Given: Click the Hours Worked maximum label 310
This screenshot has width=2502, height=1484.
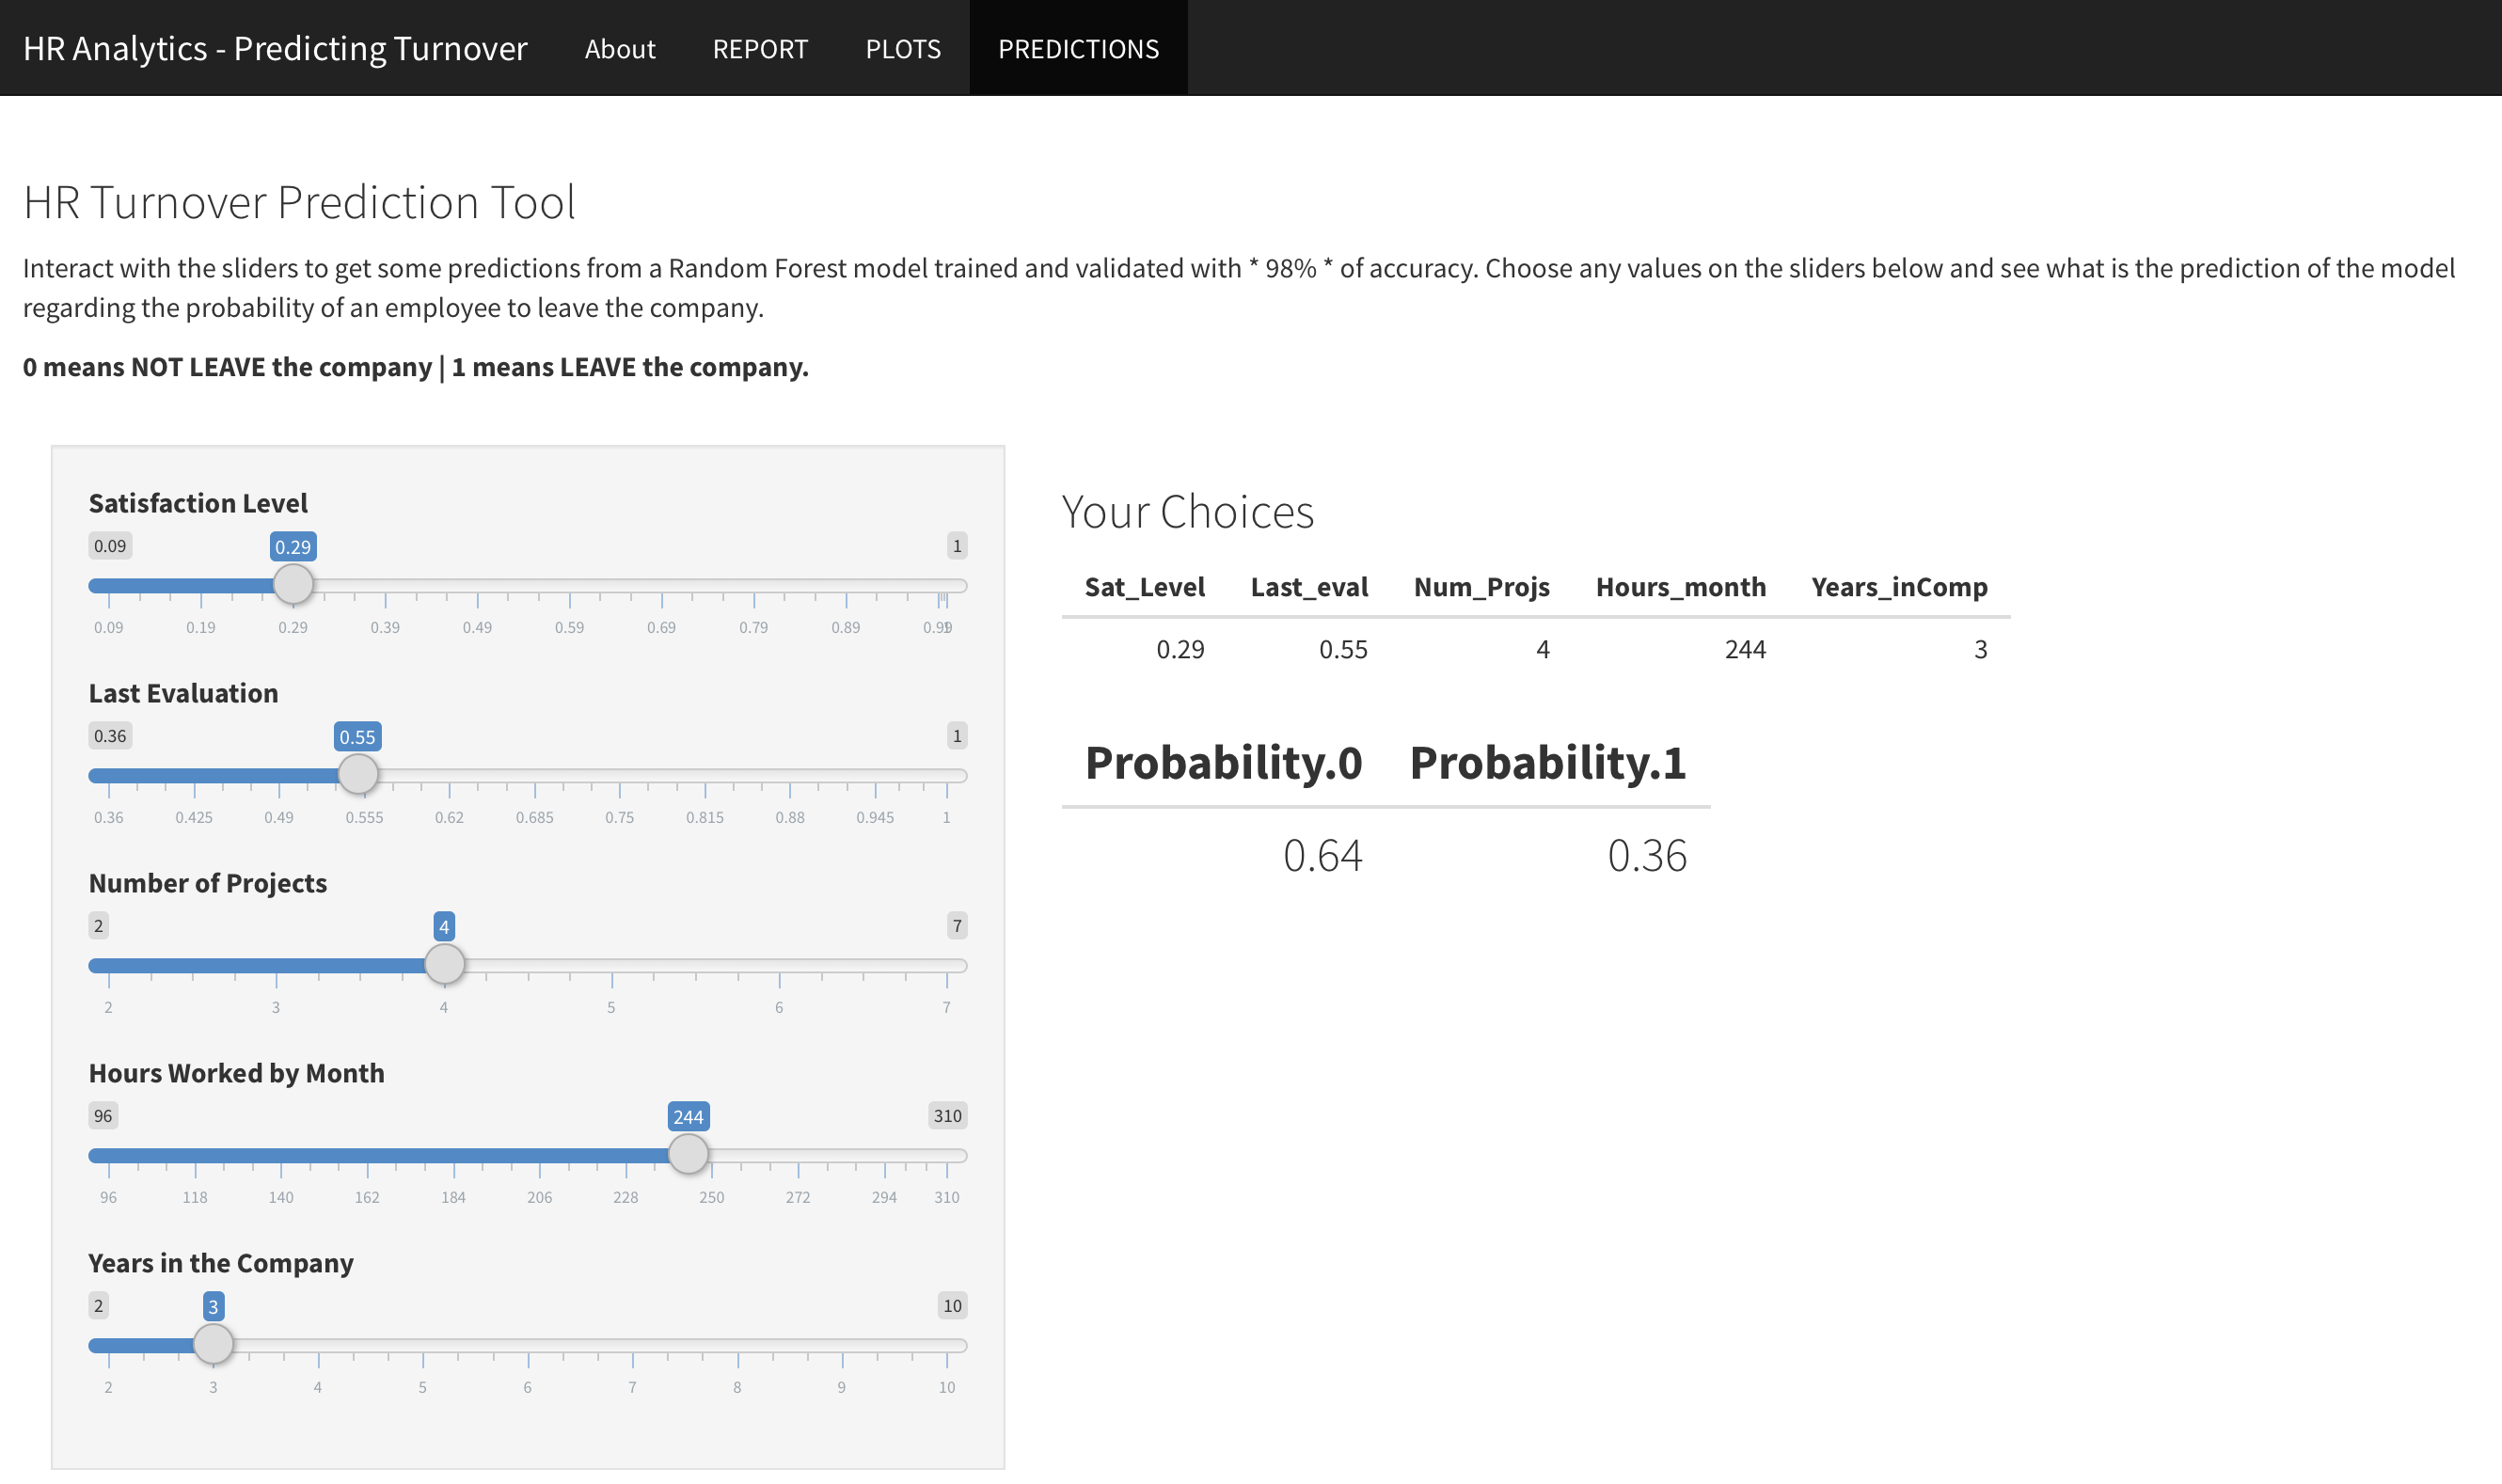Looking at the screenshot, I should click(x=947, y=1116).
